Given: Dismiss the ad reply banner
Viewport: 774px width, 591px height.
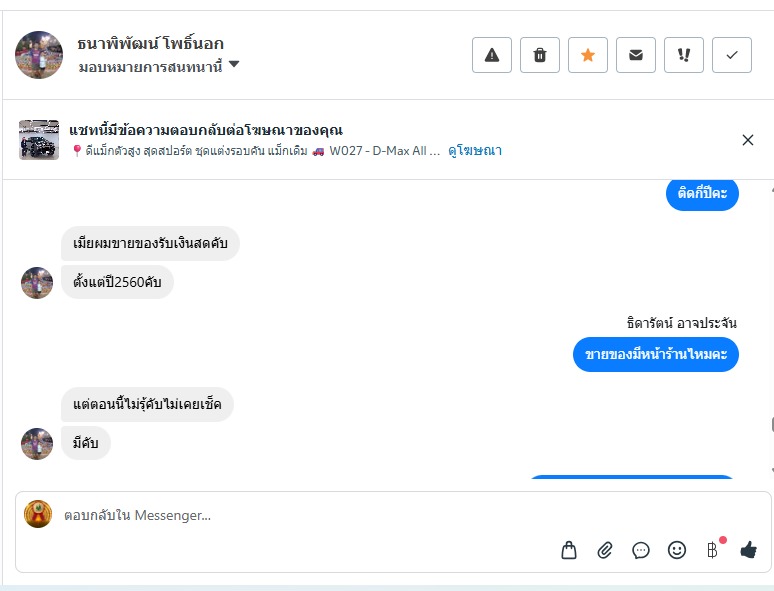Looking at the screenshot, I should point(748,140).
